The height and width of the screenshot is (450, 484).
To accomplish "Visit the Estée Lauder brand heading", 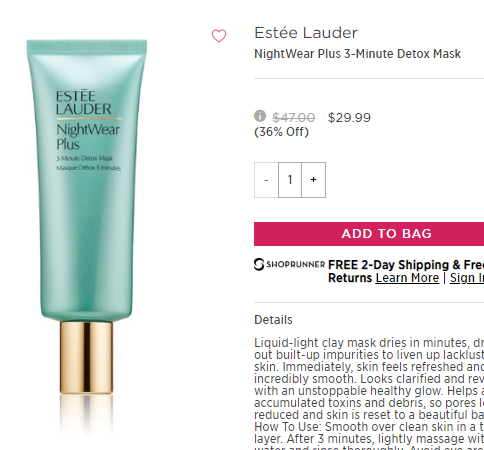I will coord(306,33).
